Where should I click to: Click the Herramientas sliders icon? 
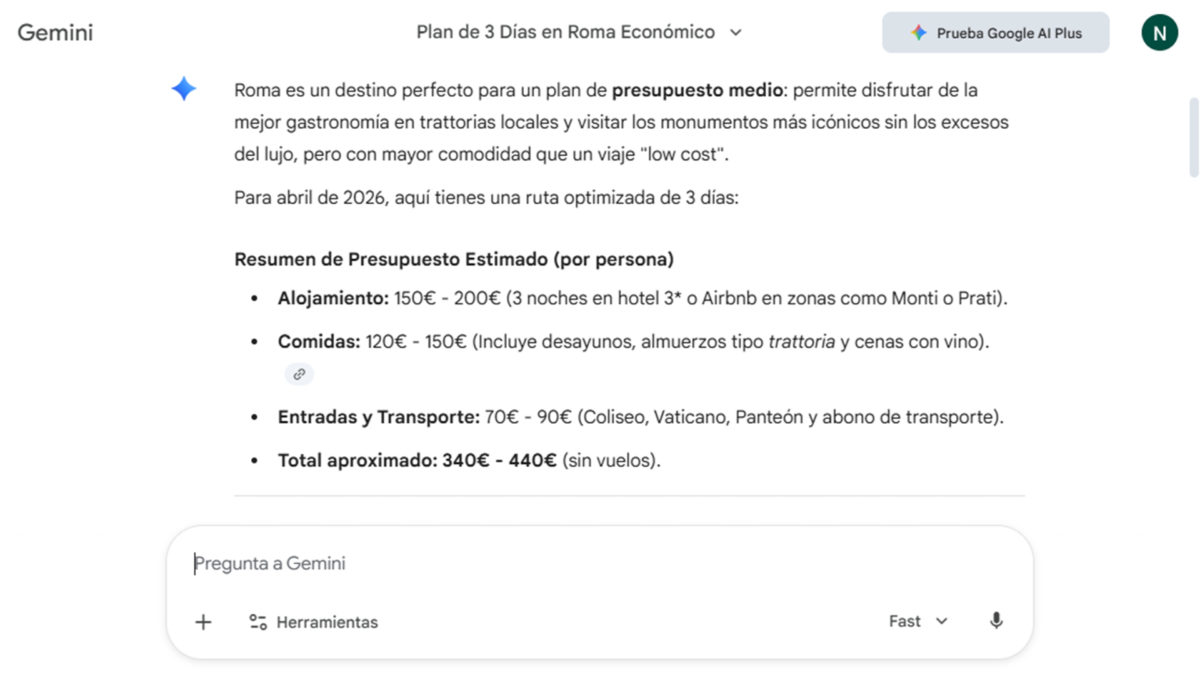[258, 622]
